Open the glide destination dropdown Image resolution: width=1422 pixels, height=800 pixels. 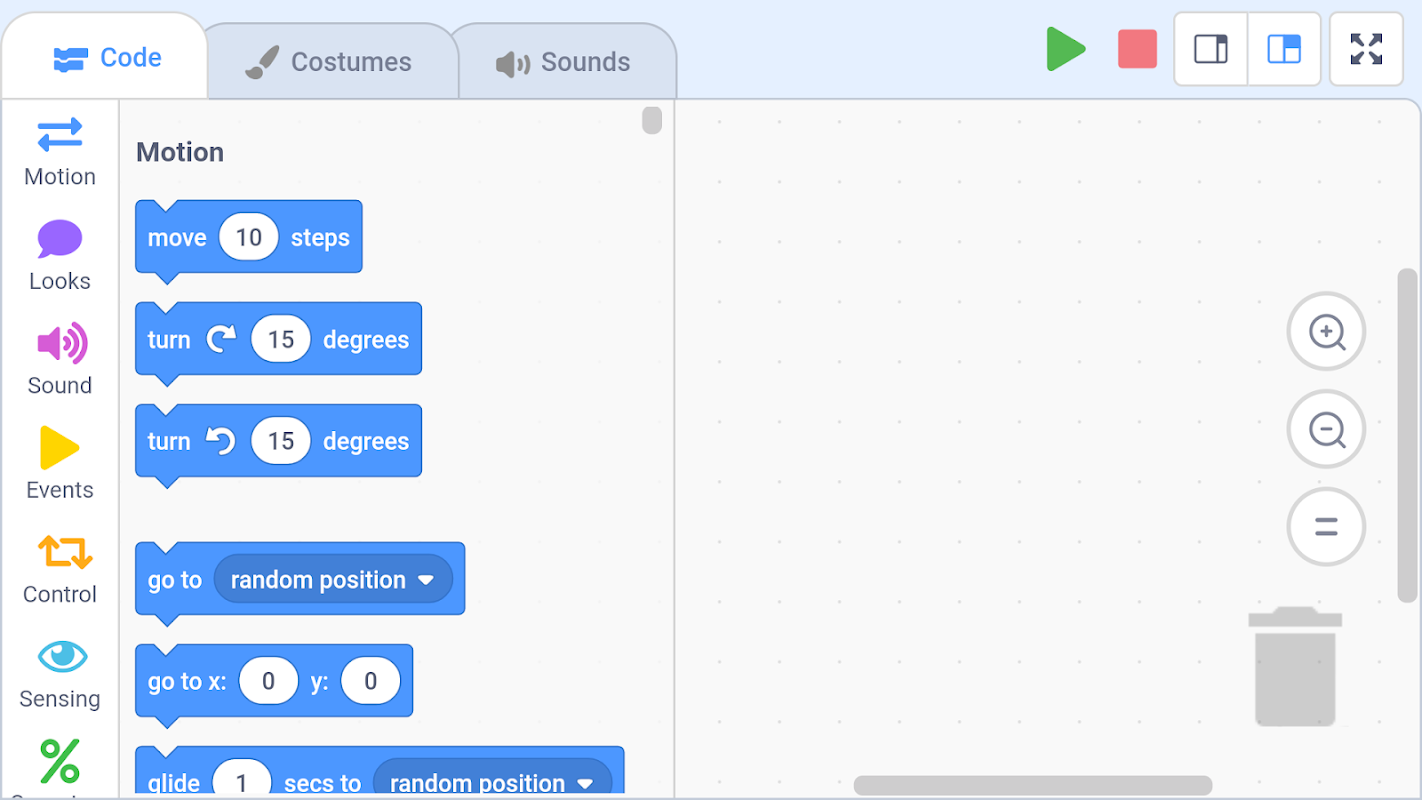pyautogui.click(x=492, y=781)
